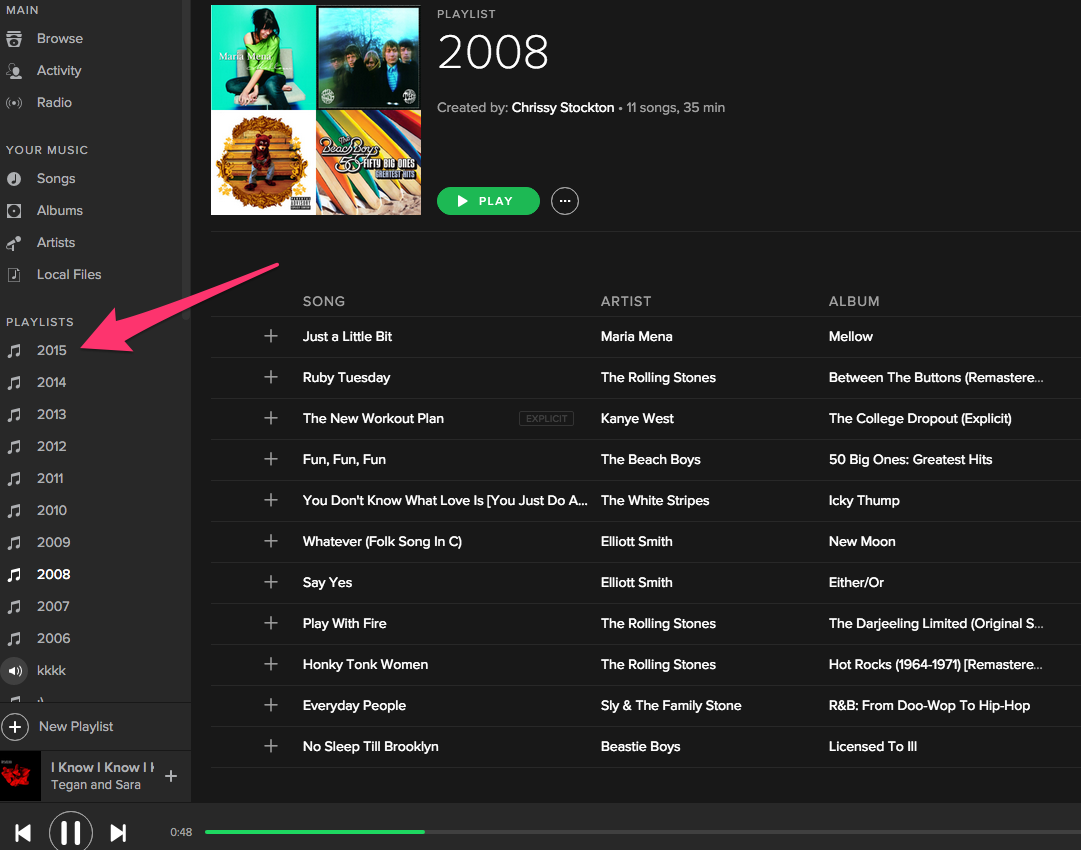1081x850 pixels.
Task: Click music note icon beside 2013
Action: 14,415
